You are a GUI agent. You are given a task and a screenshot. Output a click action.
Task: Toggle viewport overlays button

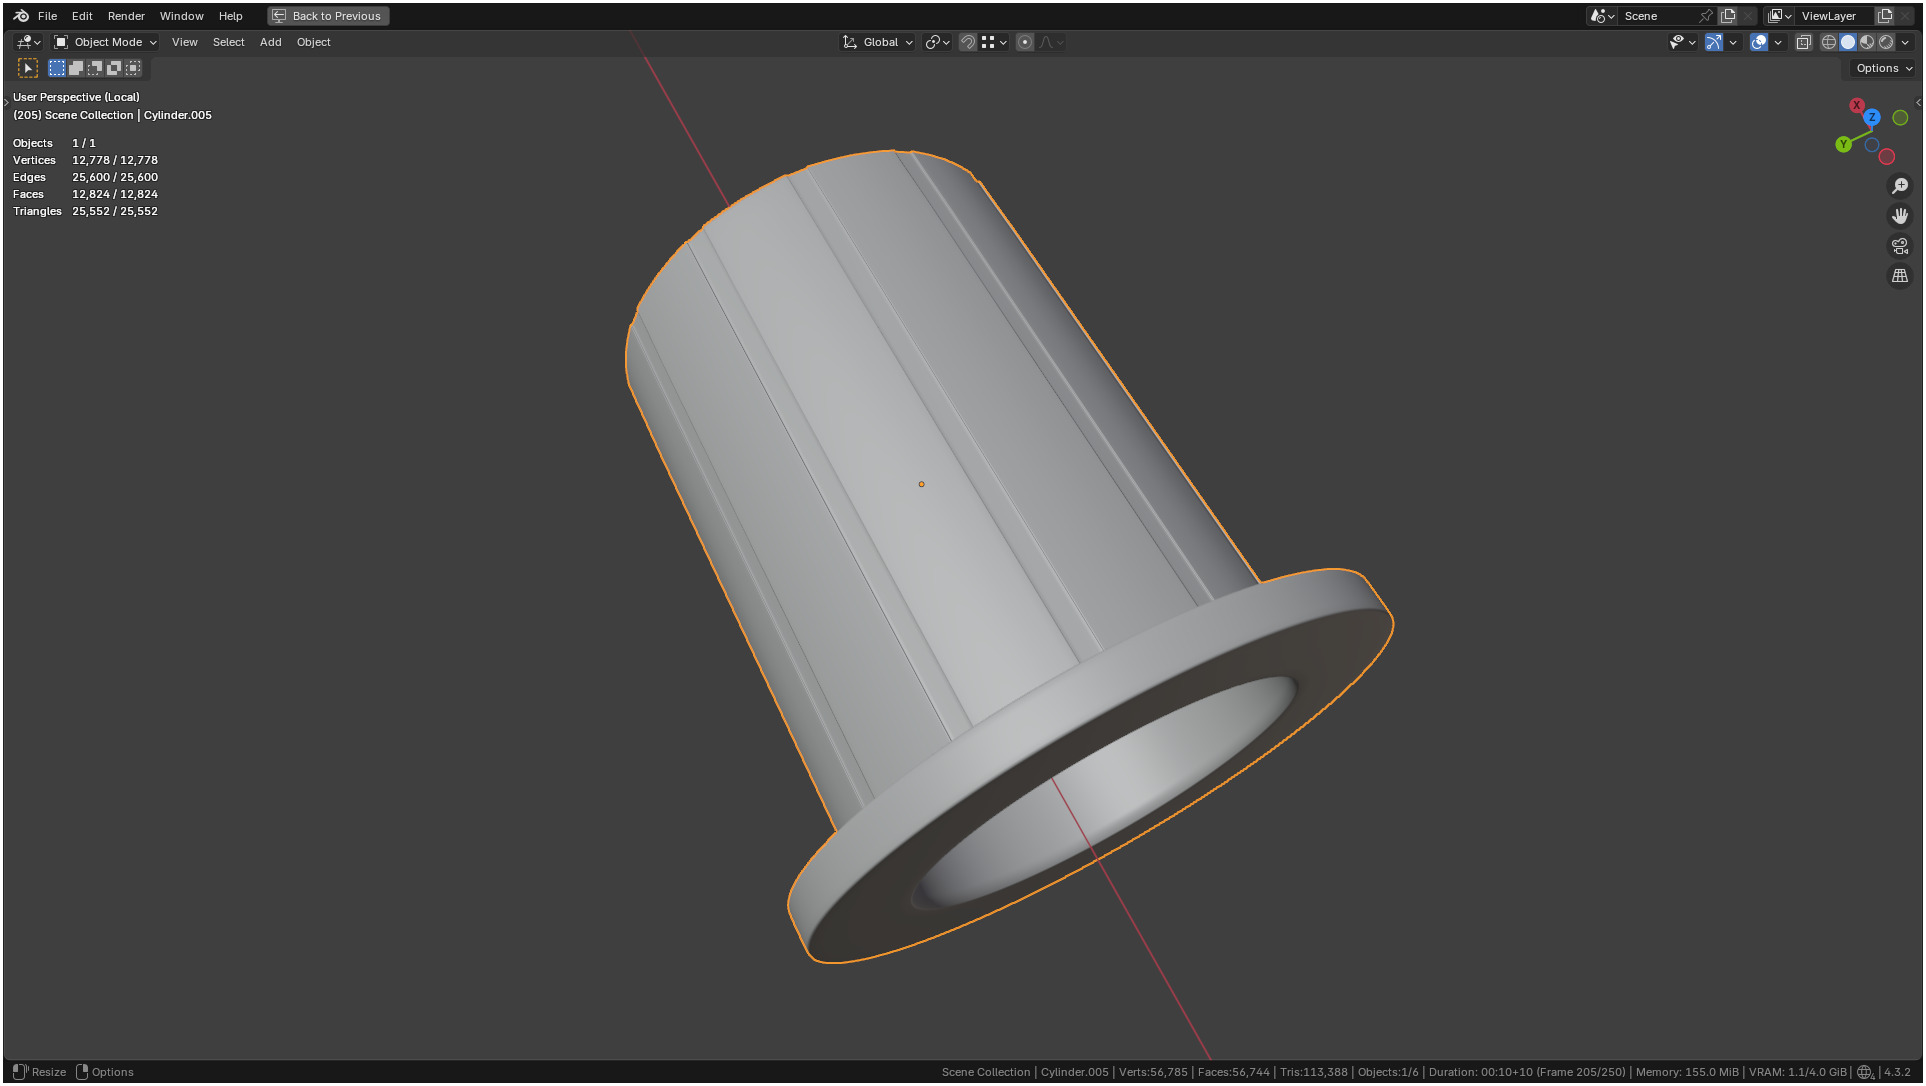click(x=1759, y=42)
